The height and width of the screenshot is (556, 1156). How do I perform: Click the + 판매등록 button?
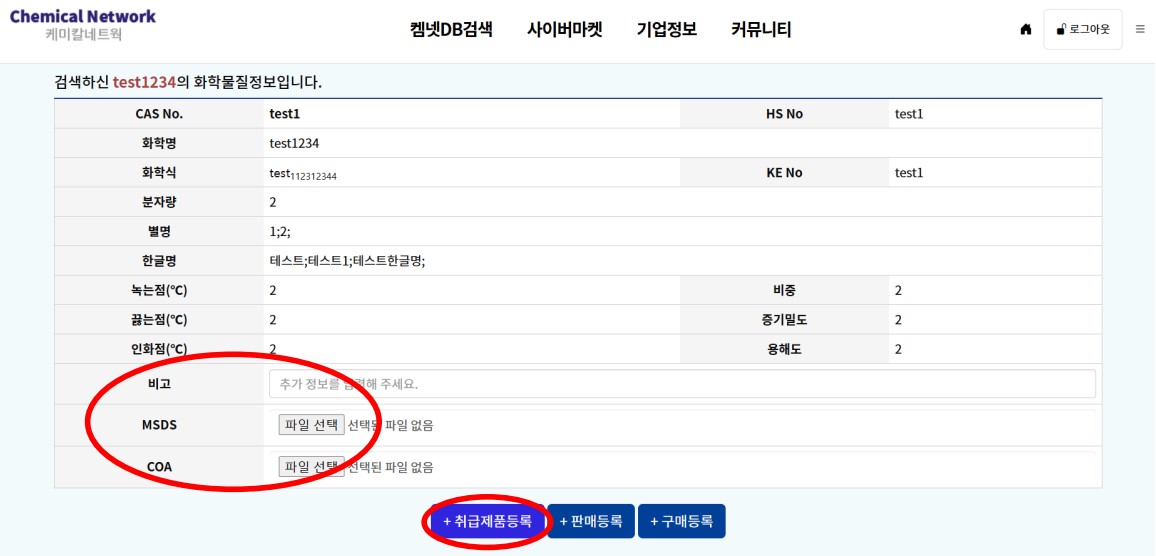pyautogui.click(x=590, y=521)
